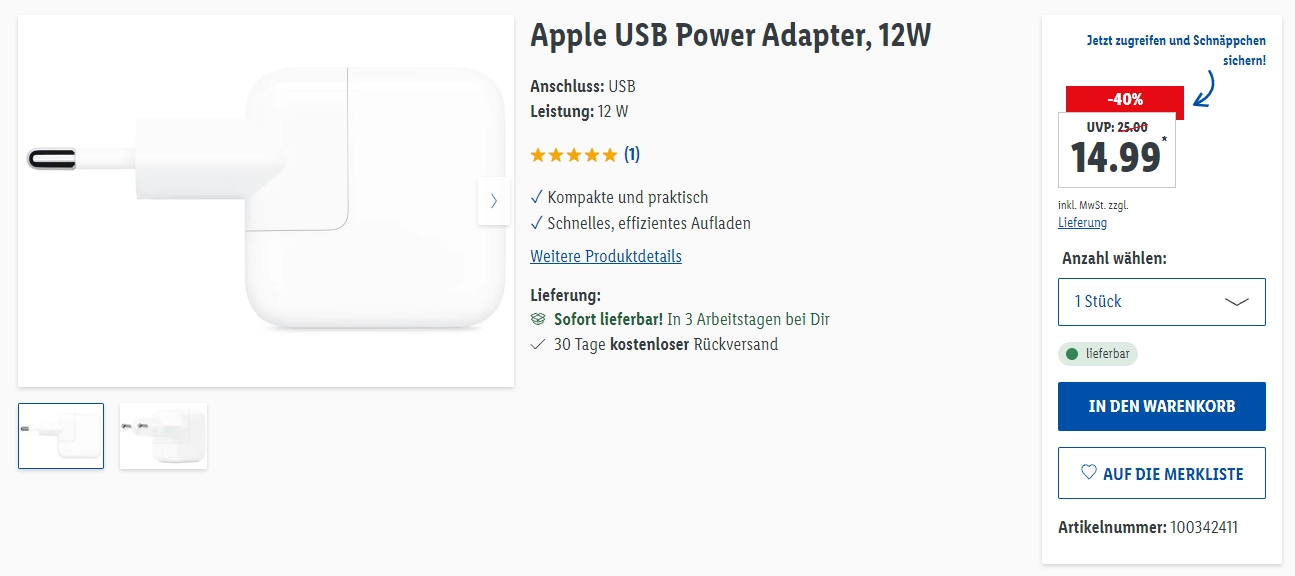
Task: Select the first product thumbnail
Action: point(61,436)
